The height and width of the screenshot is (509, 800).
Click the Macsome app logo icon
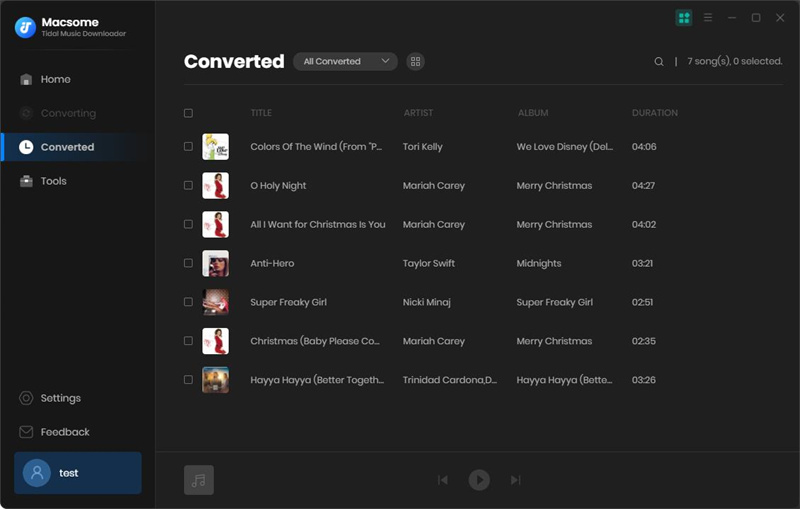click(x=25, y=28)
